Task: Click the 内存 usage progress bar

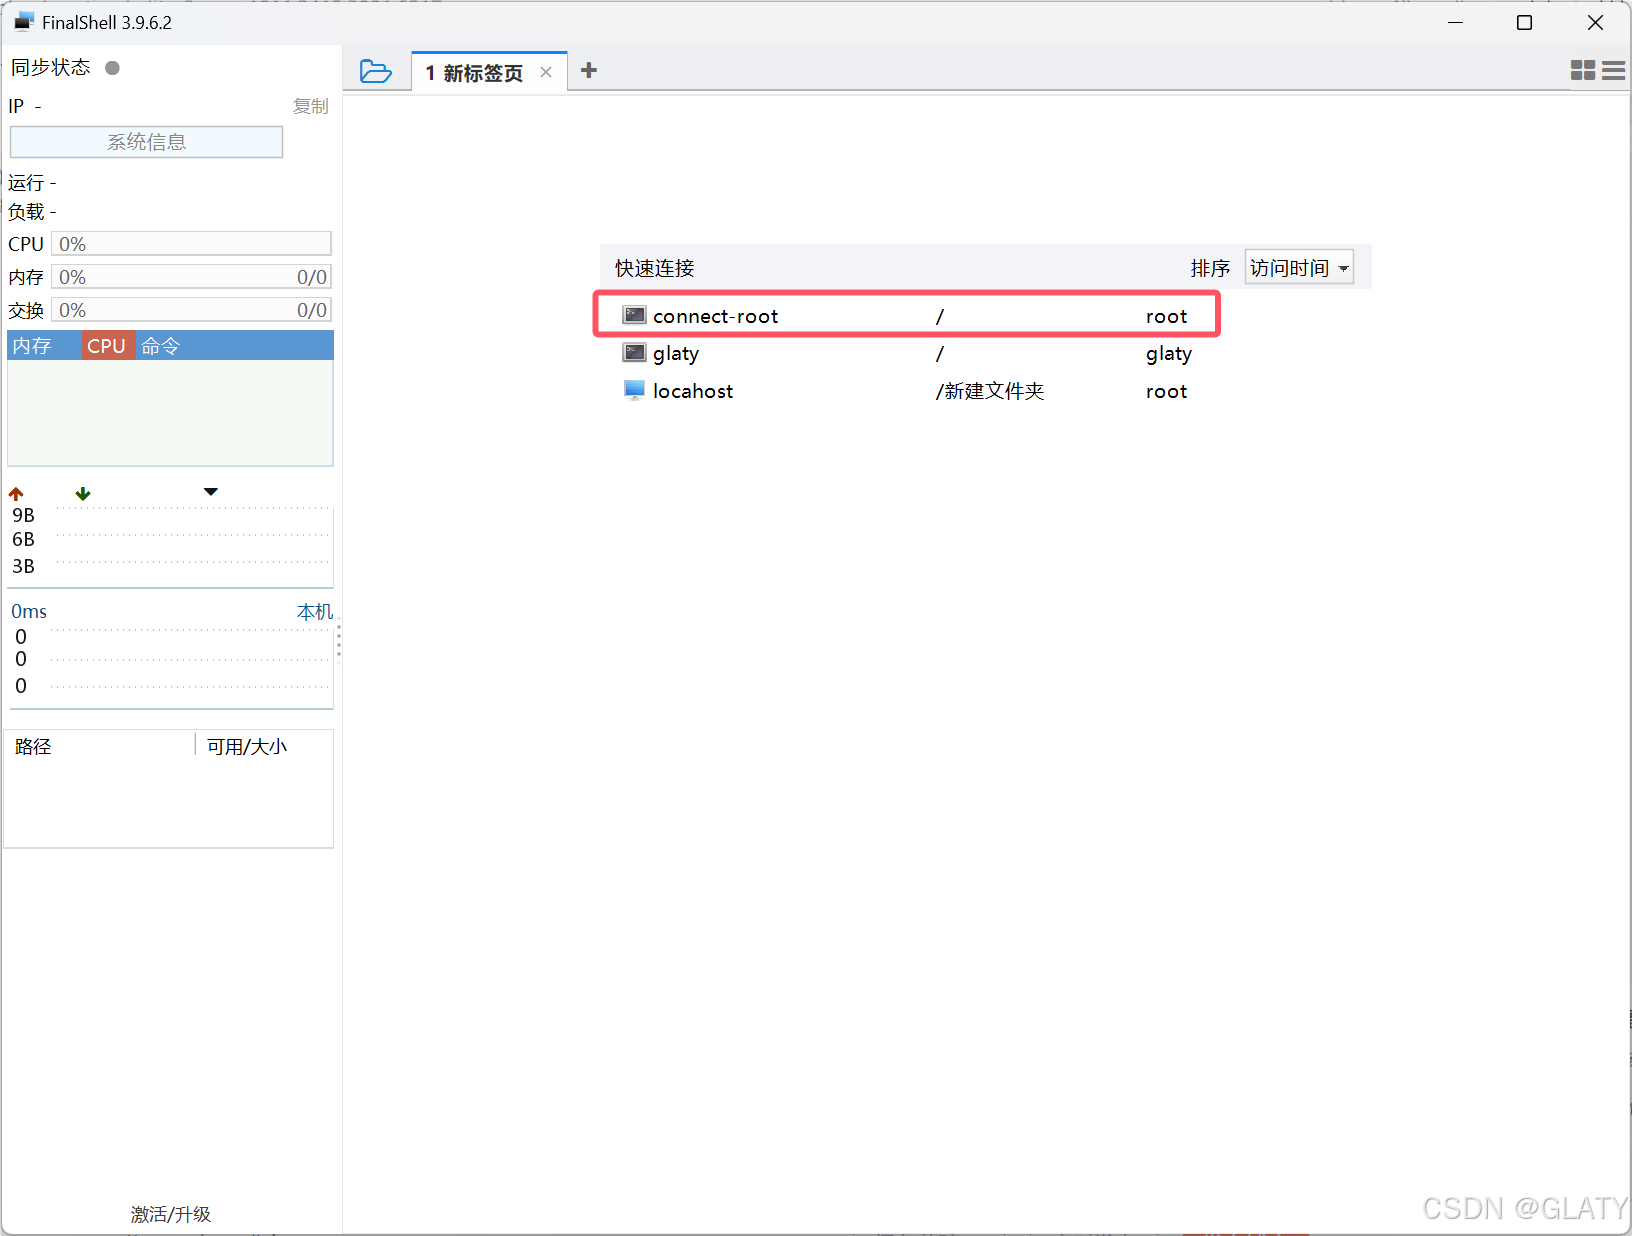Action: [x=191, y=277]
